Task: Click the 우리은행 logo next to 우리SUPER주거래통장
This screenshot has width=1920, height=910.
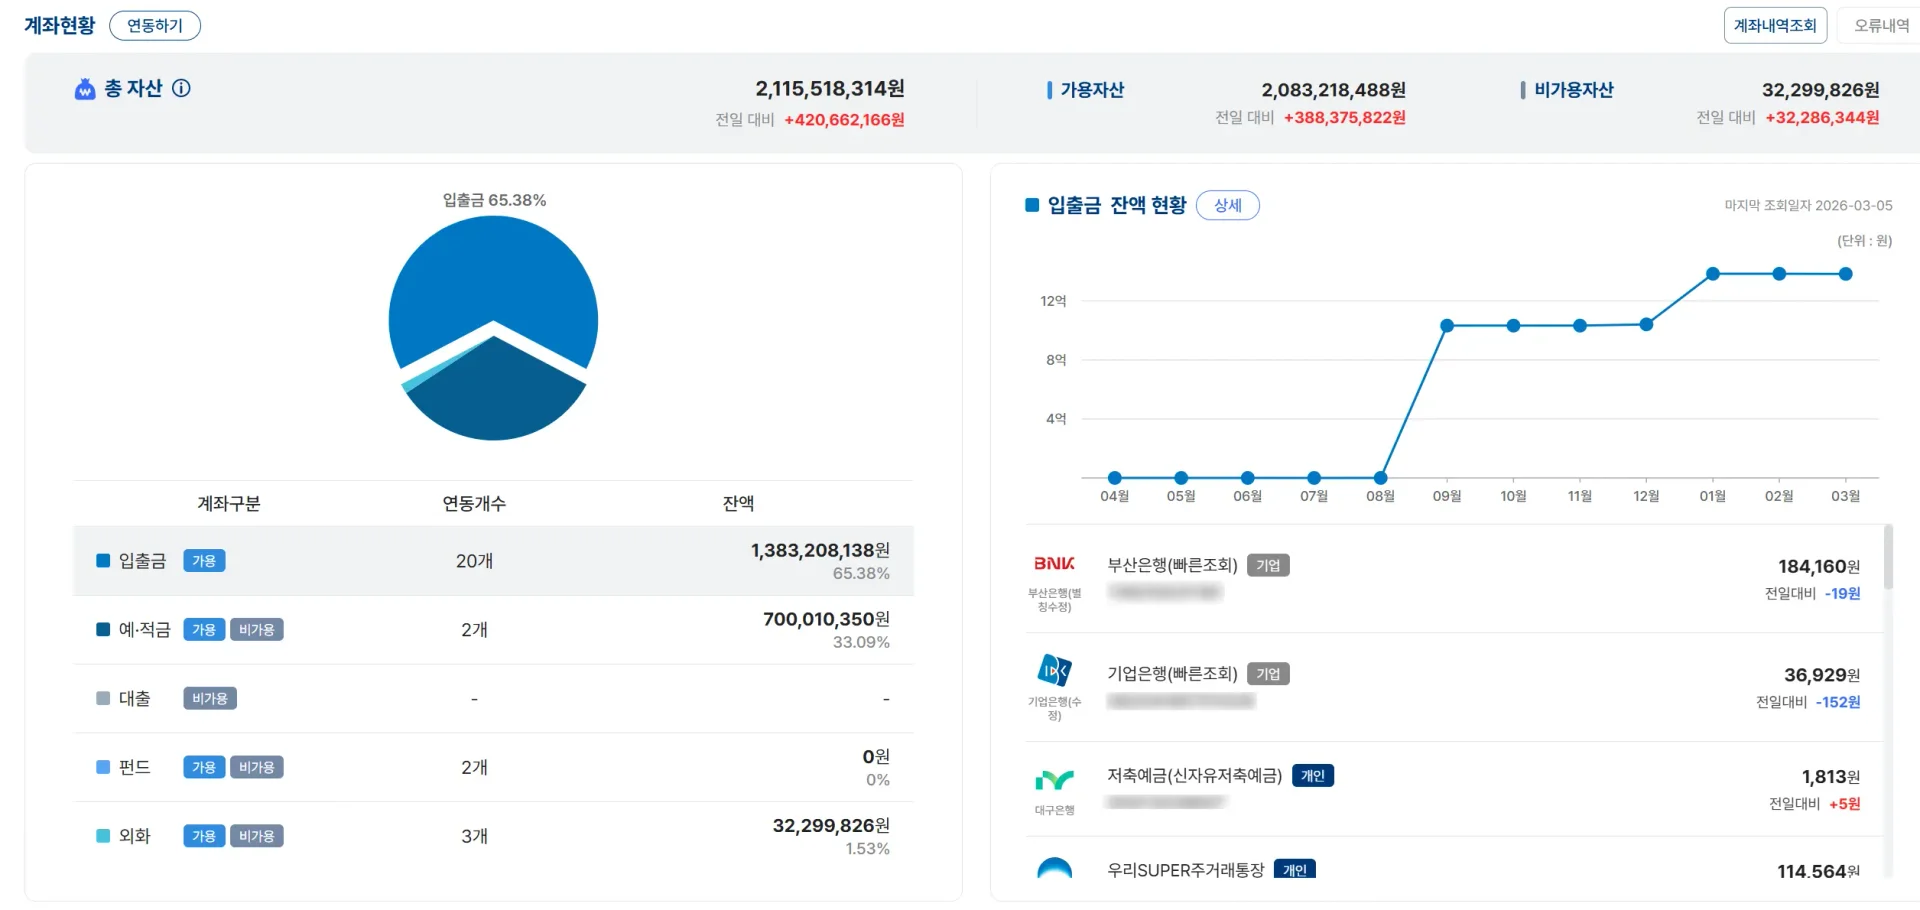Action: tap(1053, 869)
